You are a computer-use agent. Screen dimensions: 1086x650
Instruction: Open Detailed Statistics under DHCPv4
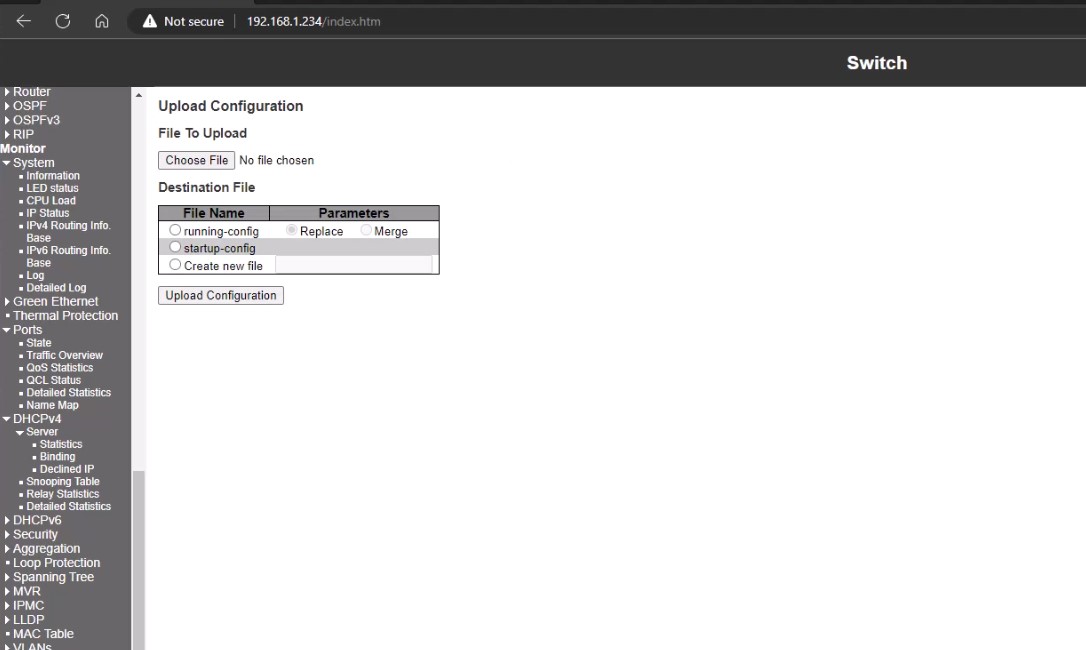click(69, 507)
